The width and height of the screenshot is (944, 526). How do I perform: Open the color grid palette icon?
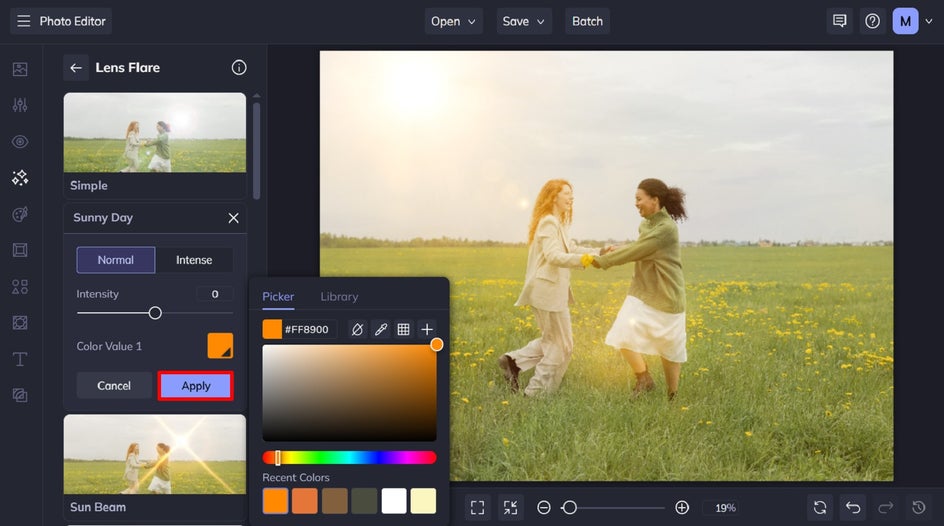click(x=404, y=329)
